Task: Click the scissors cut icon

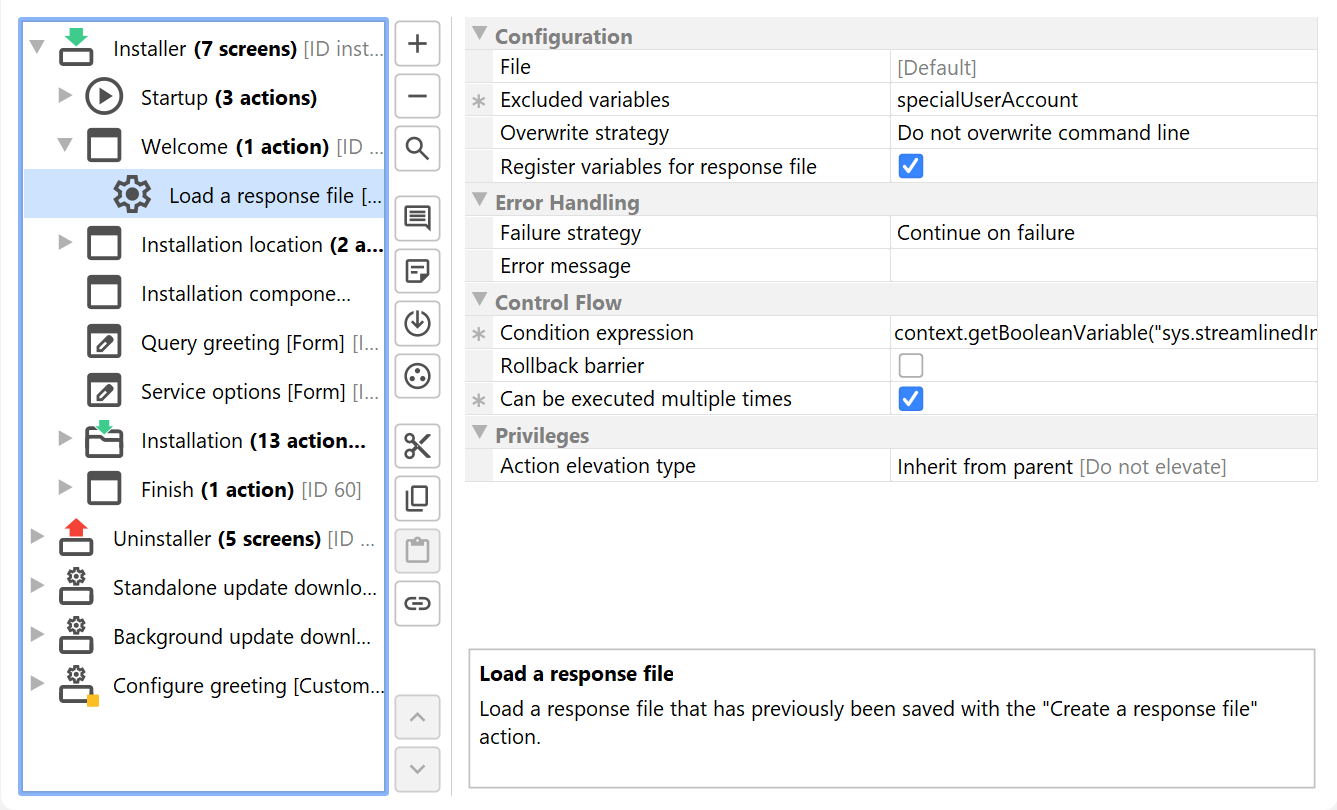Action: point(417,447)
